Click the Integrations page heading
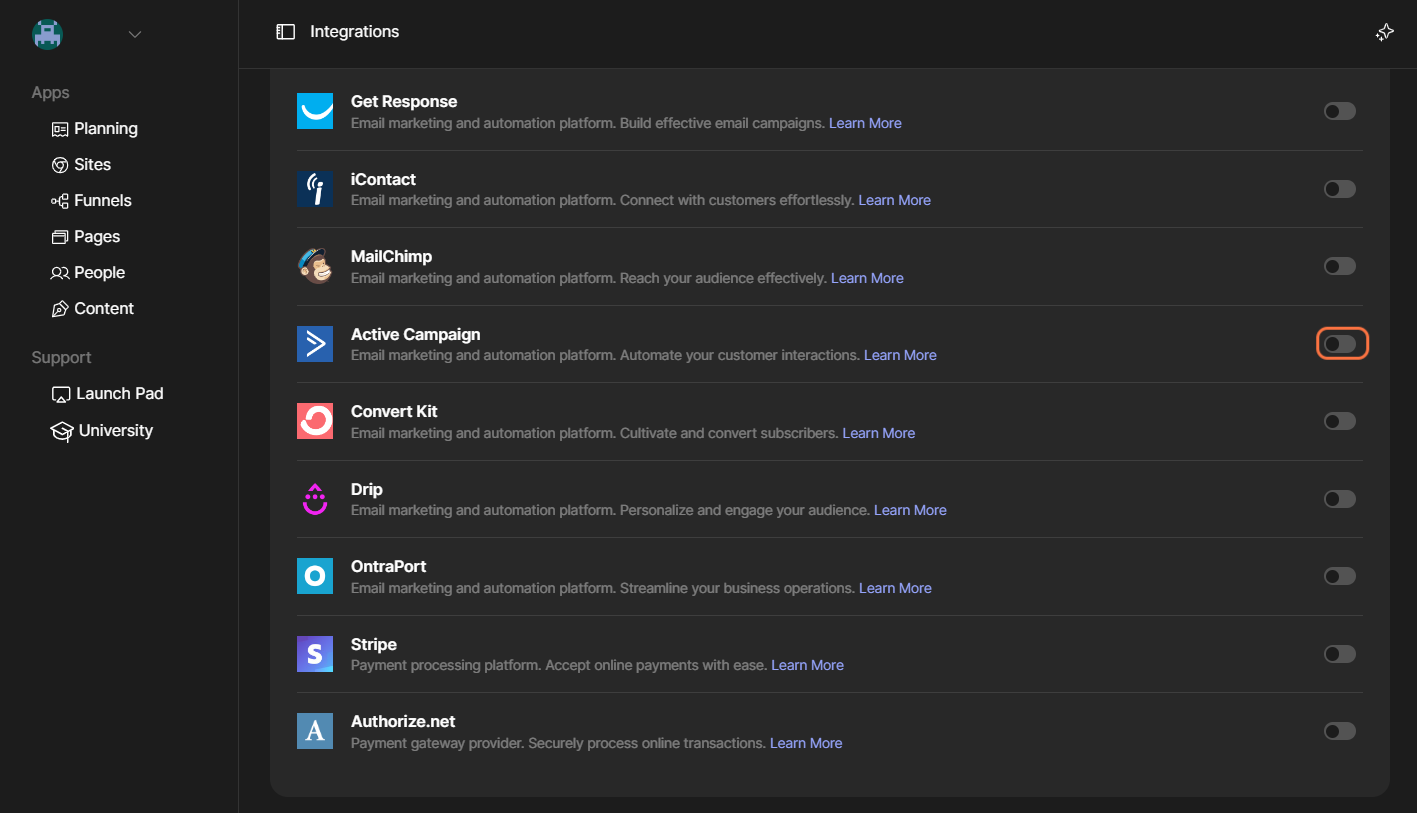 354,32
